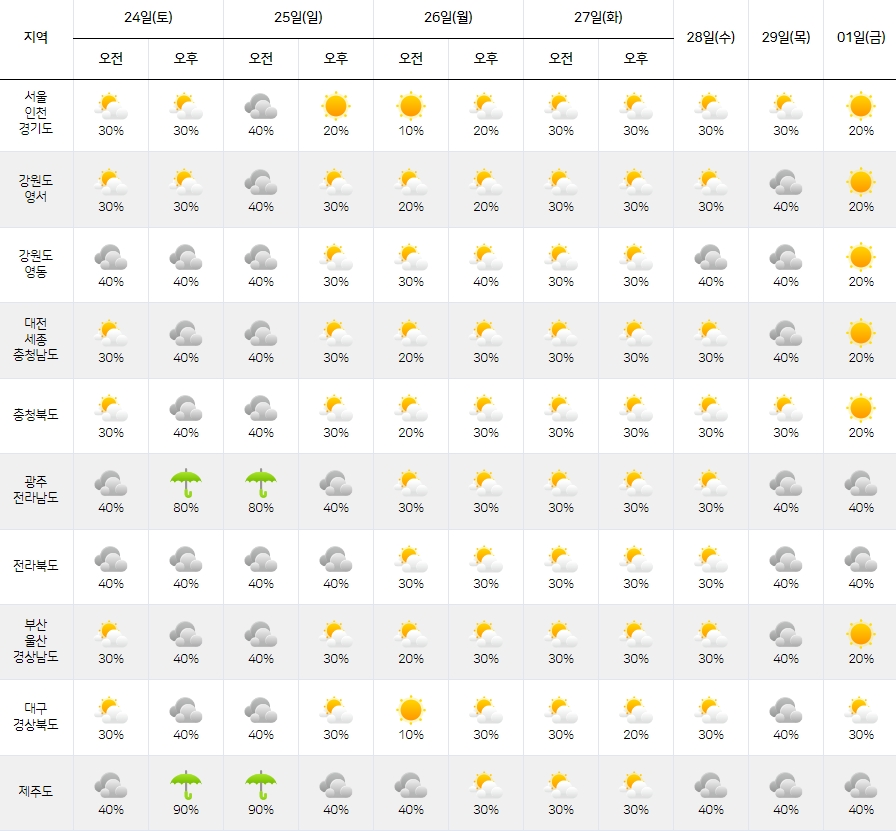Click the umbrella icon for 광주 전라남도 24일 오후
The height and width of the screenshot is (831, 896).
pyautogui.click(x=186, y=484)
